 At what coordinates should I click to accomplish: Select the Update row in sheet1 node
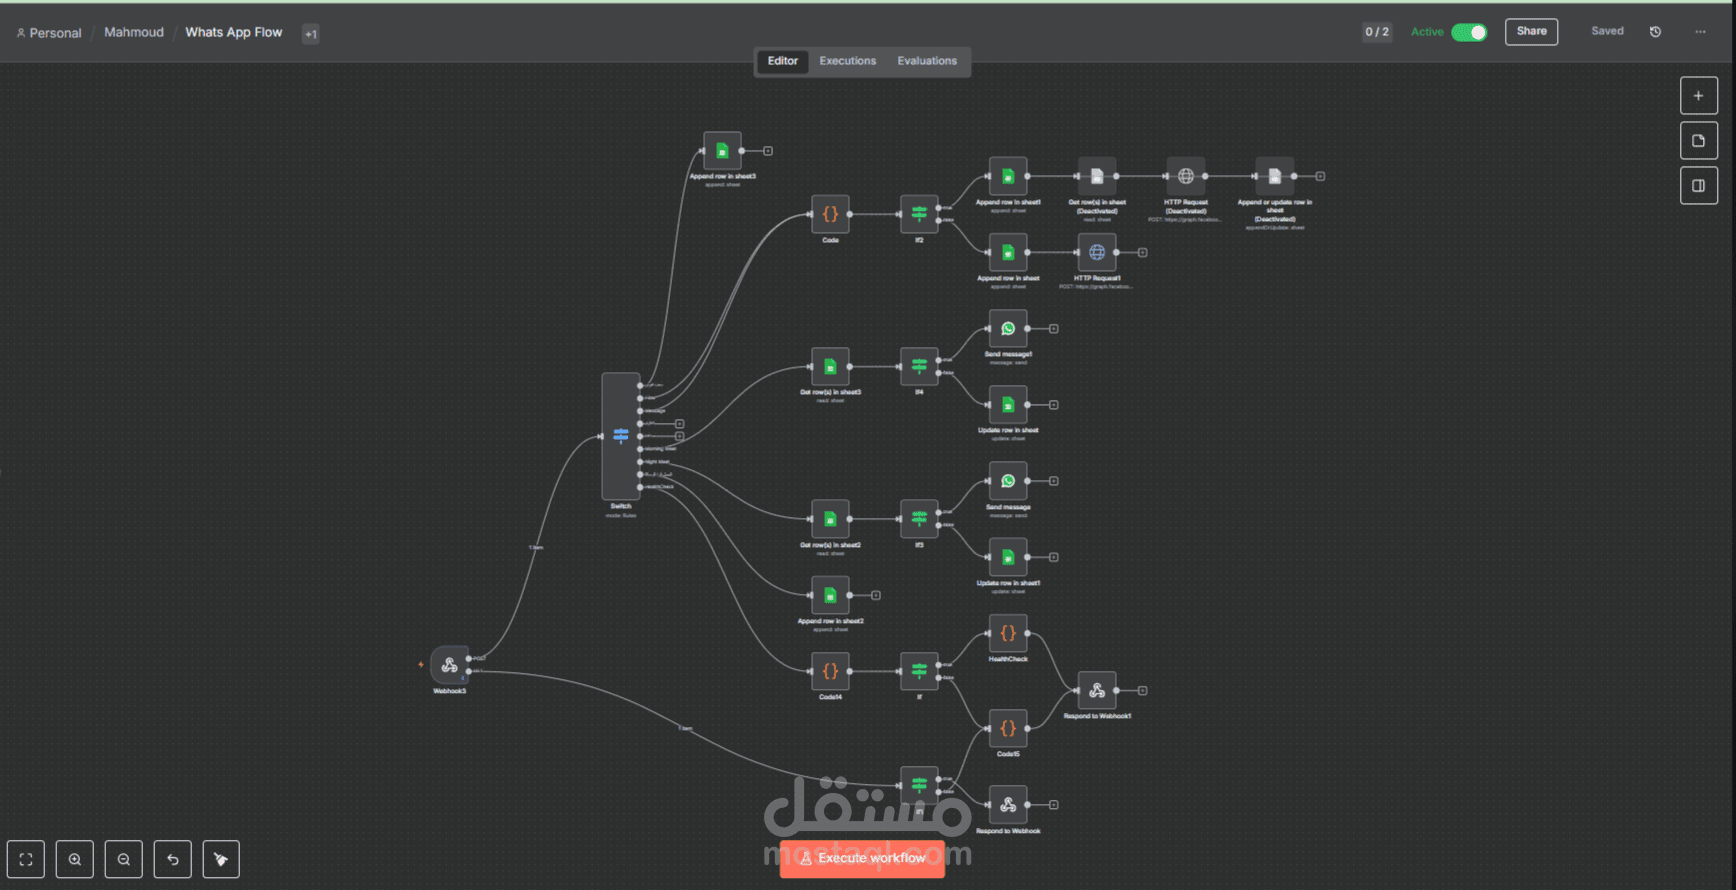1008,557
